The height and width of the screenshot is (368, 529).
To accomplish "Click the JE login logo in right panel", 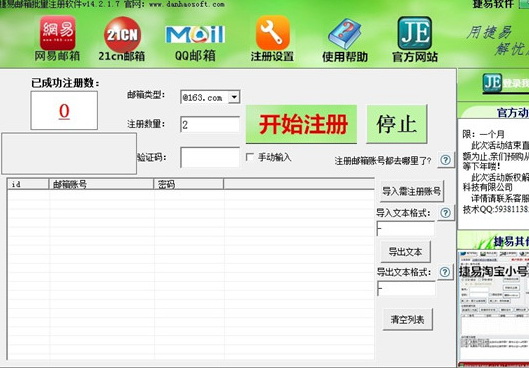I will click(492, 83).
